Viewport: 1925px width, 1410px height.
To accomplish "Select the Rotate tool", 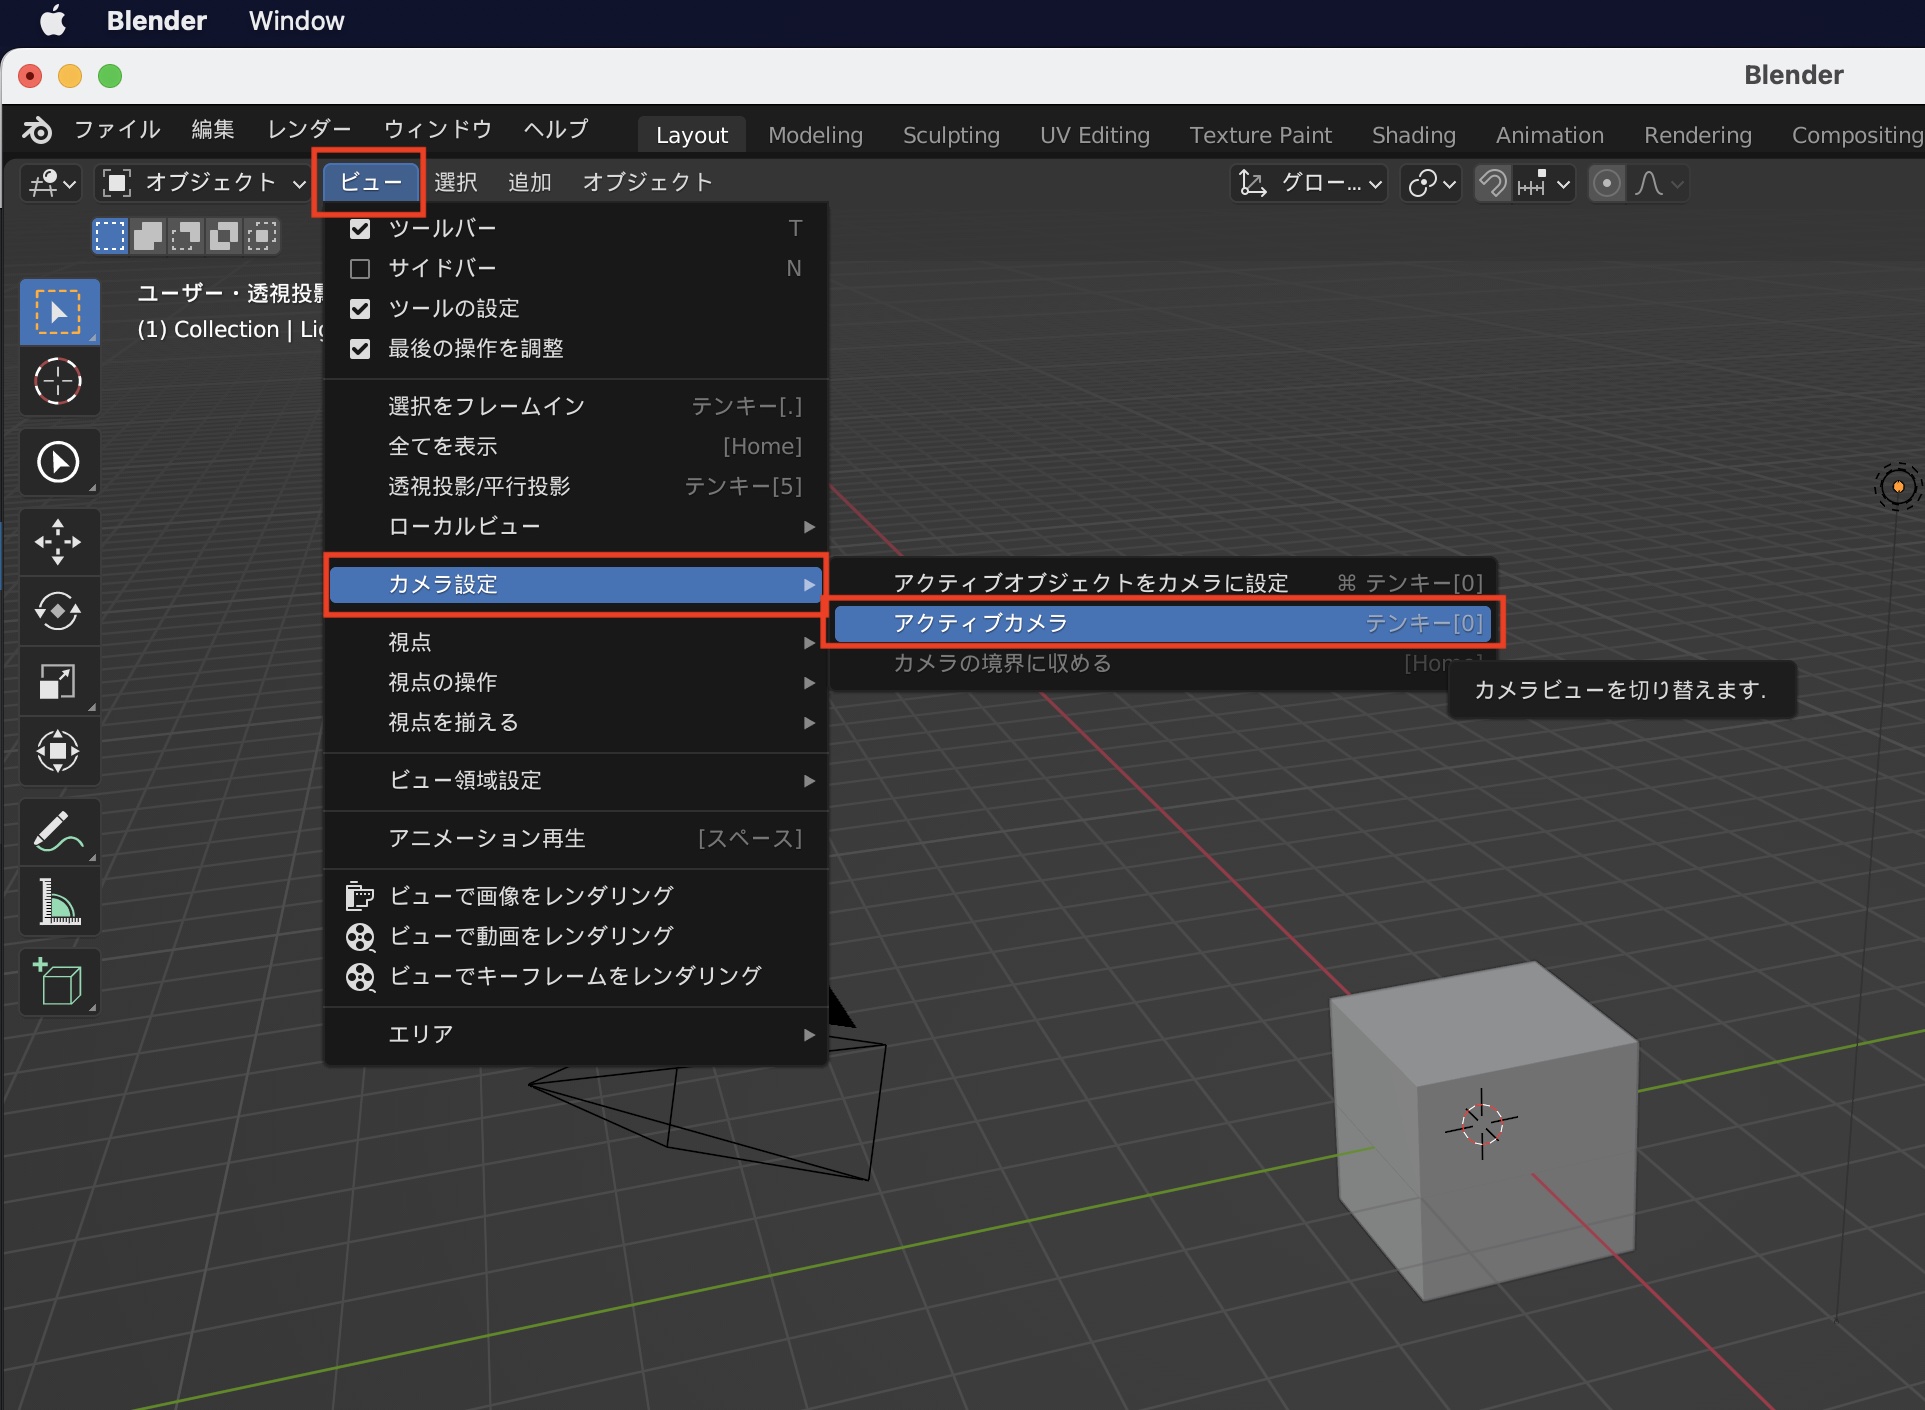I will coord(58,611).
